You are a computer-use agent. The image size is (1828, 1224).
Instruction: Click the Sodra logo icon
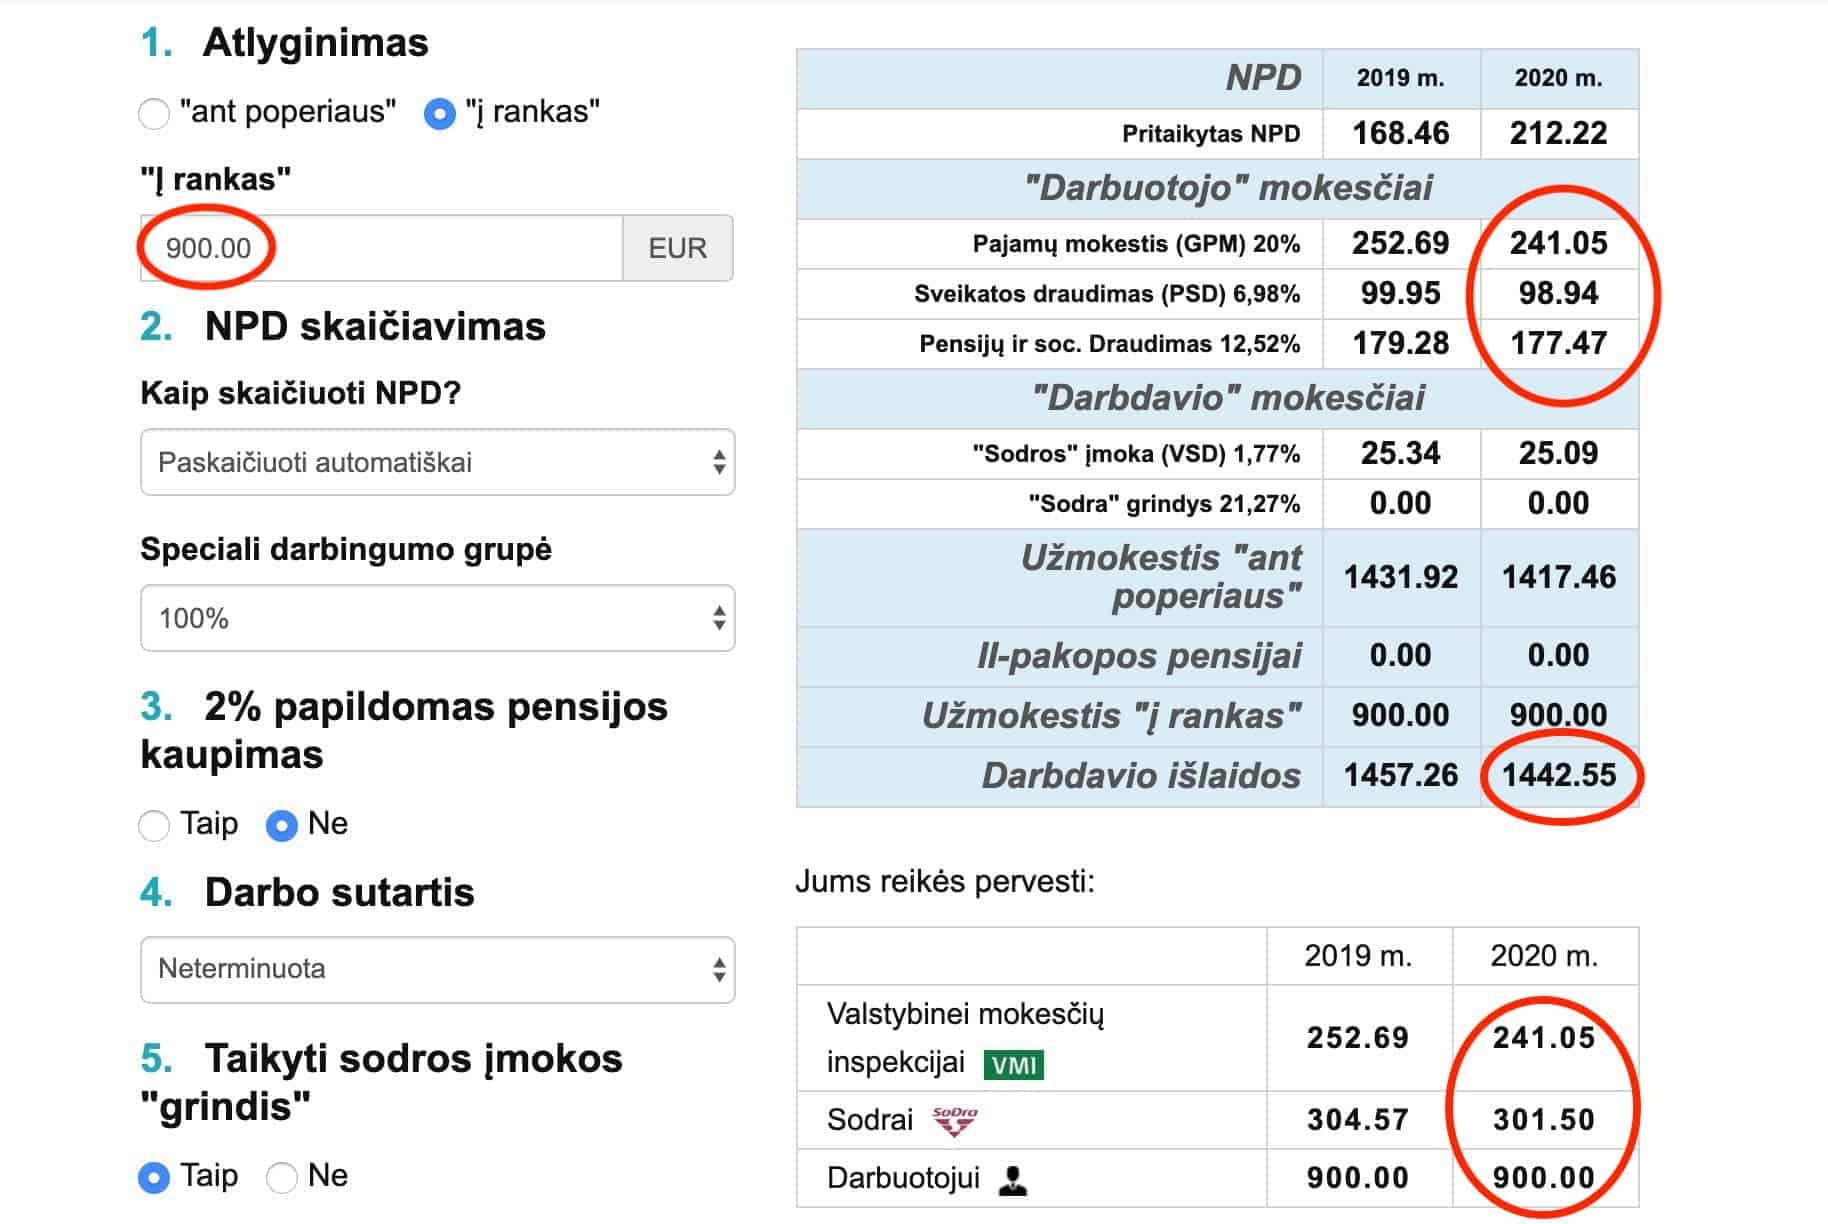click(x=954, y=1121)
